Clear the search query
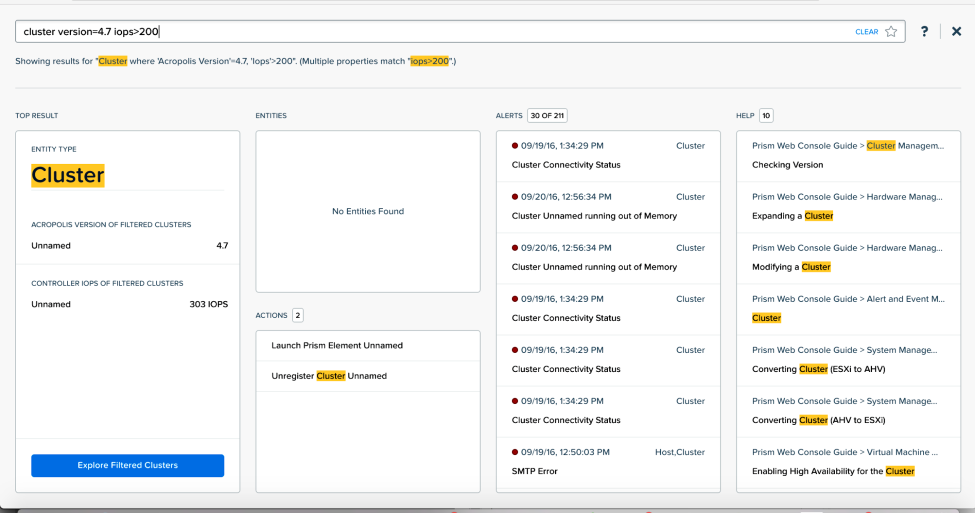The image size is (975, 513). coord(866,32)
